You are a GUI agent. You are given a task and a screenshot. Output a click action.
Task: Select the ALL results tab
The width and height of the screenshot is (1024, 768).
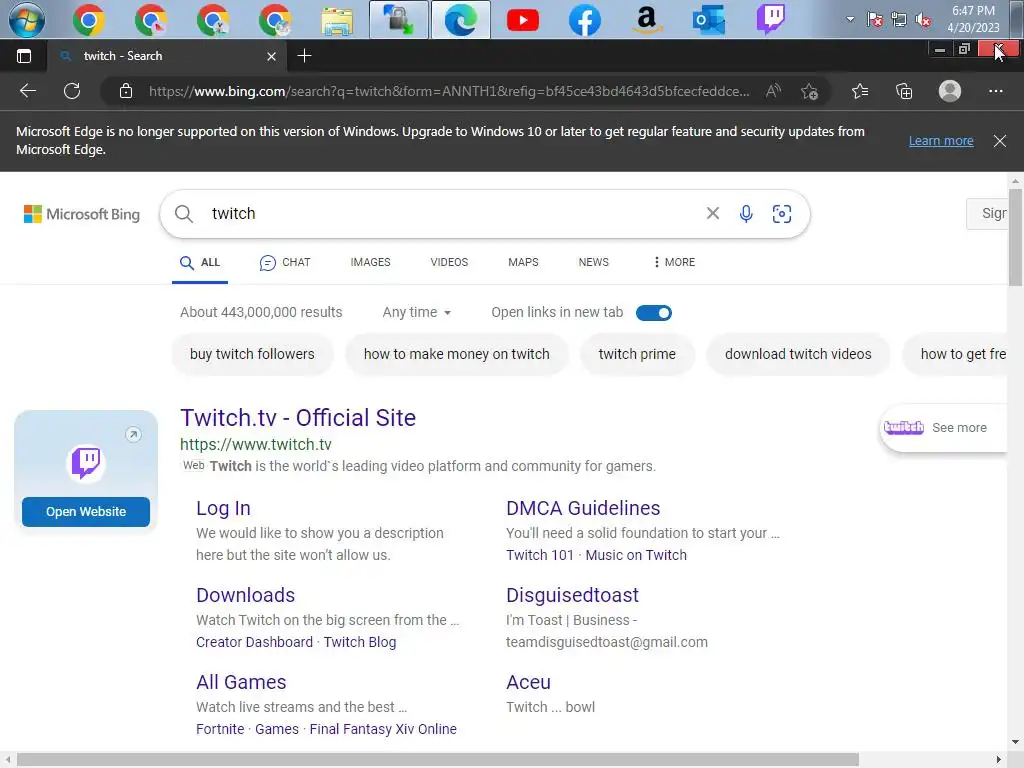point(200,263)
